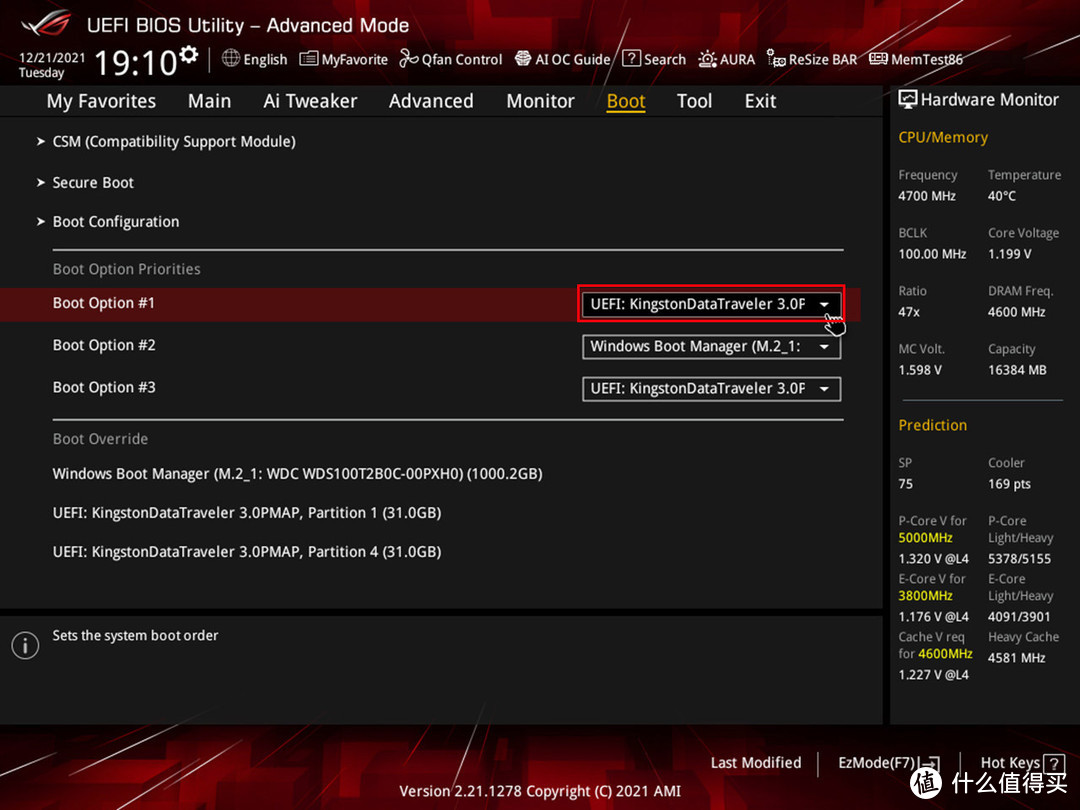Launch Qfan Control fan icon
1080x810 pixels.
[x=408, y=59]
